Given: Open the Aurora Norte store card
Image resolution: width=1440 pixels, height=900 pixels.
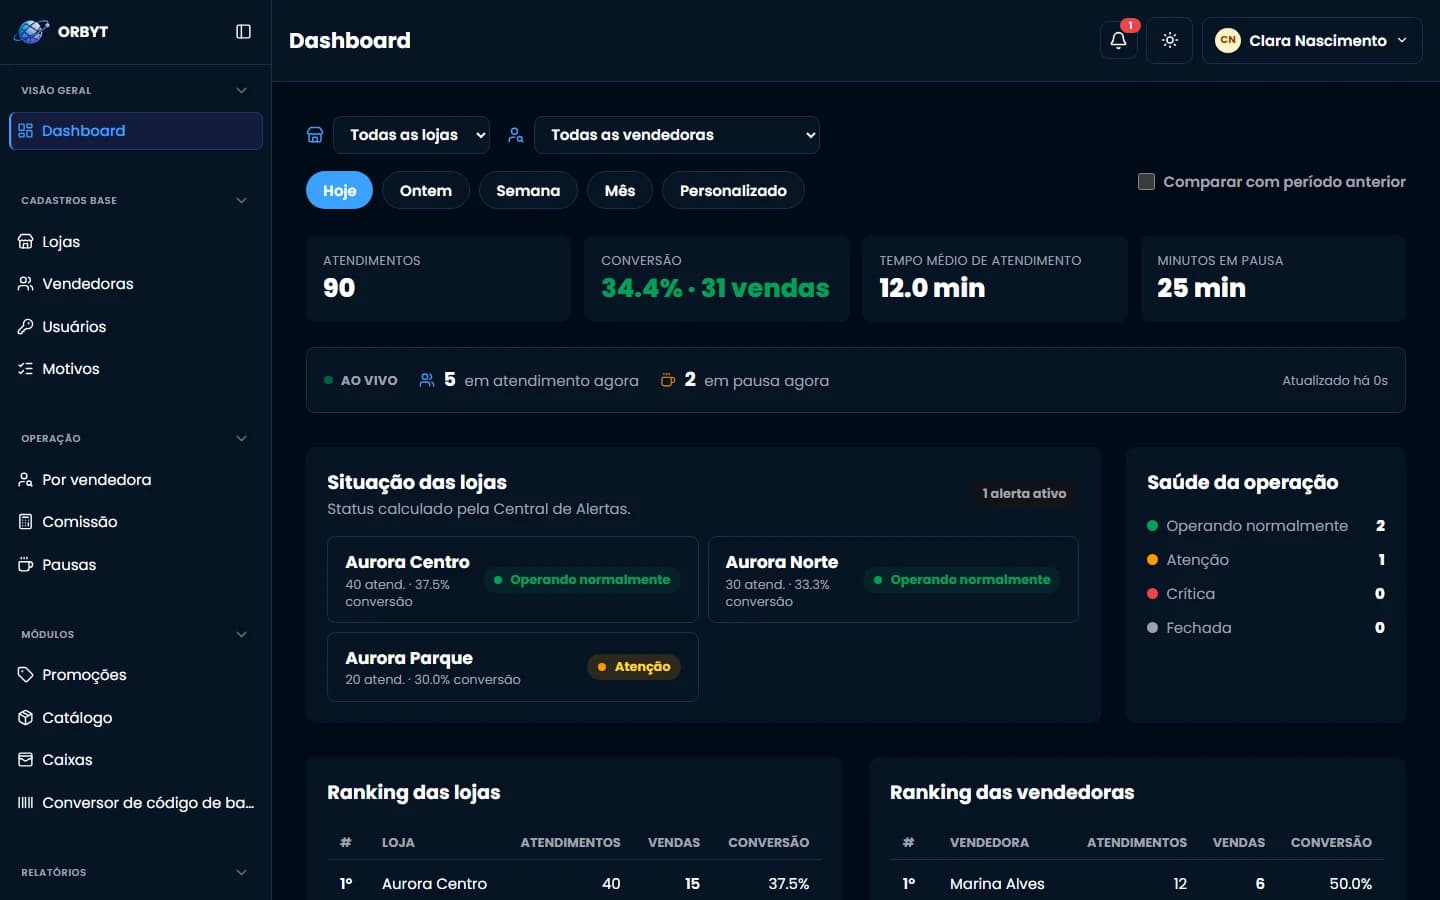Looking at the screenshot, I should coord(893,579).
